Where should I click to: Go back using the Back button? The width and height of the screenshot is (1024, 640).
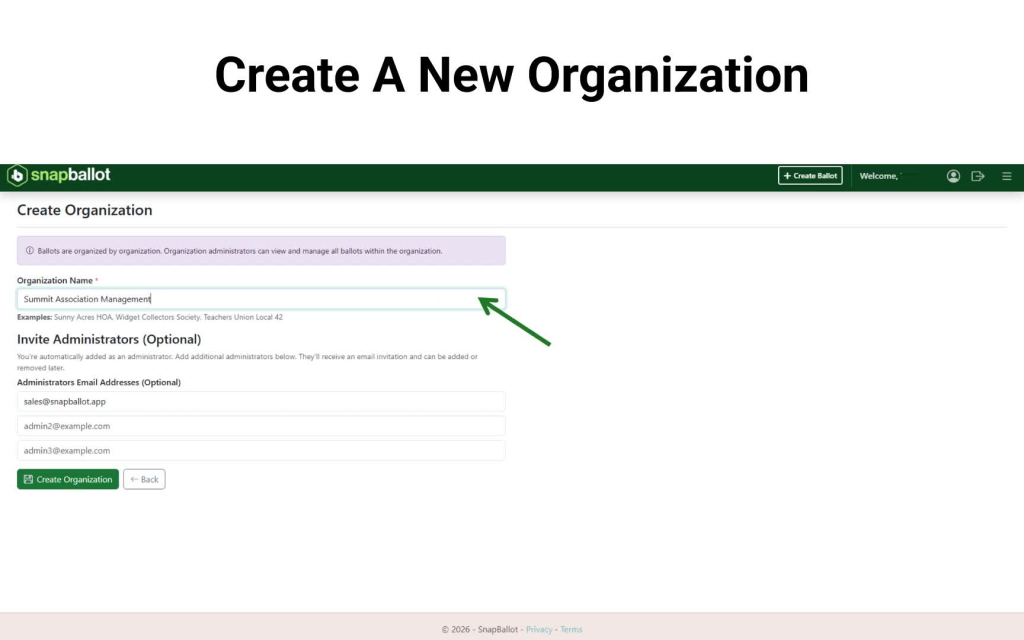[x=144, y=479]
